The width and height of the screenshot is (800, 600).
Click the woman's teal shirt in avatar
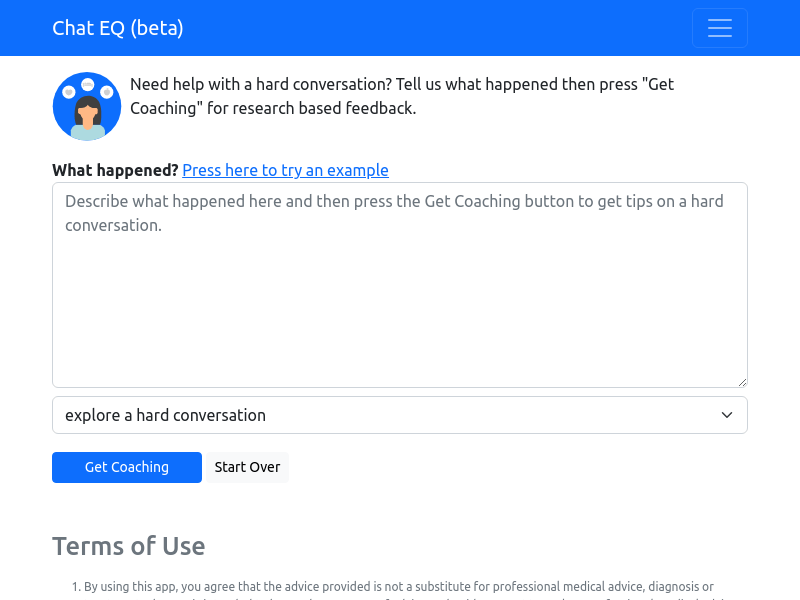coord(87,133)
